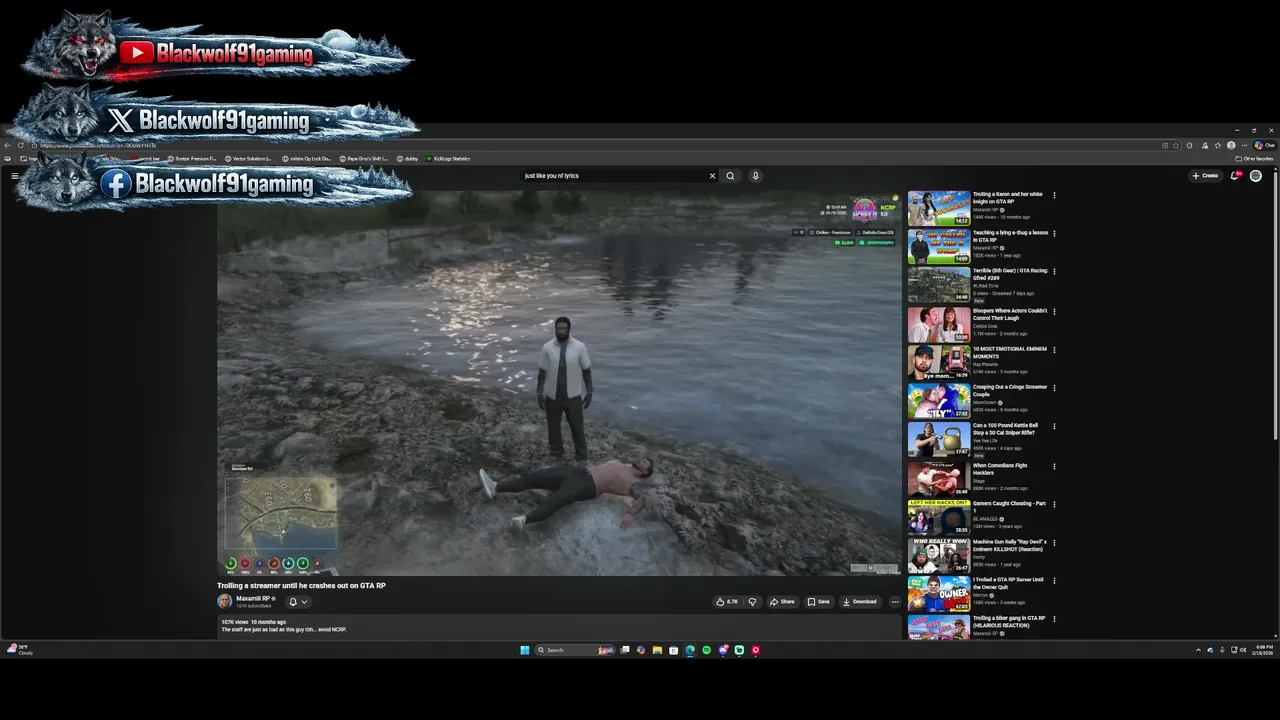The width and height of the screenshot is (1280, 720).
Task: Open the YouTube account avatar menu
Action: pos(1256,176)
